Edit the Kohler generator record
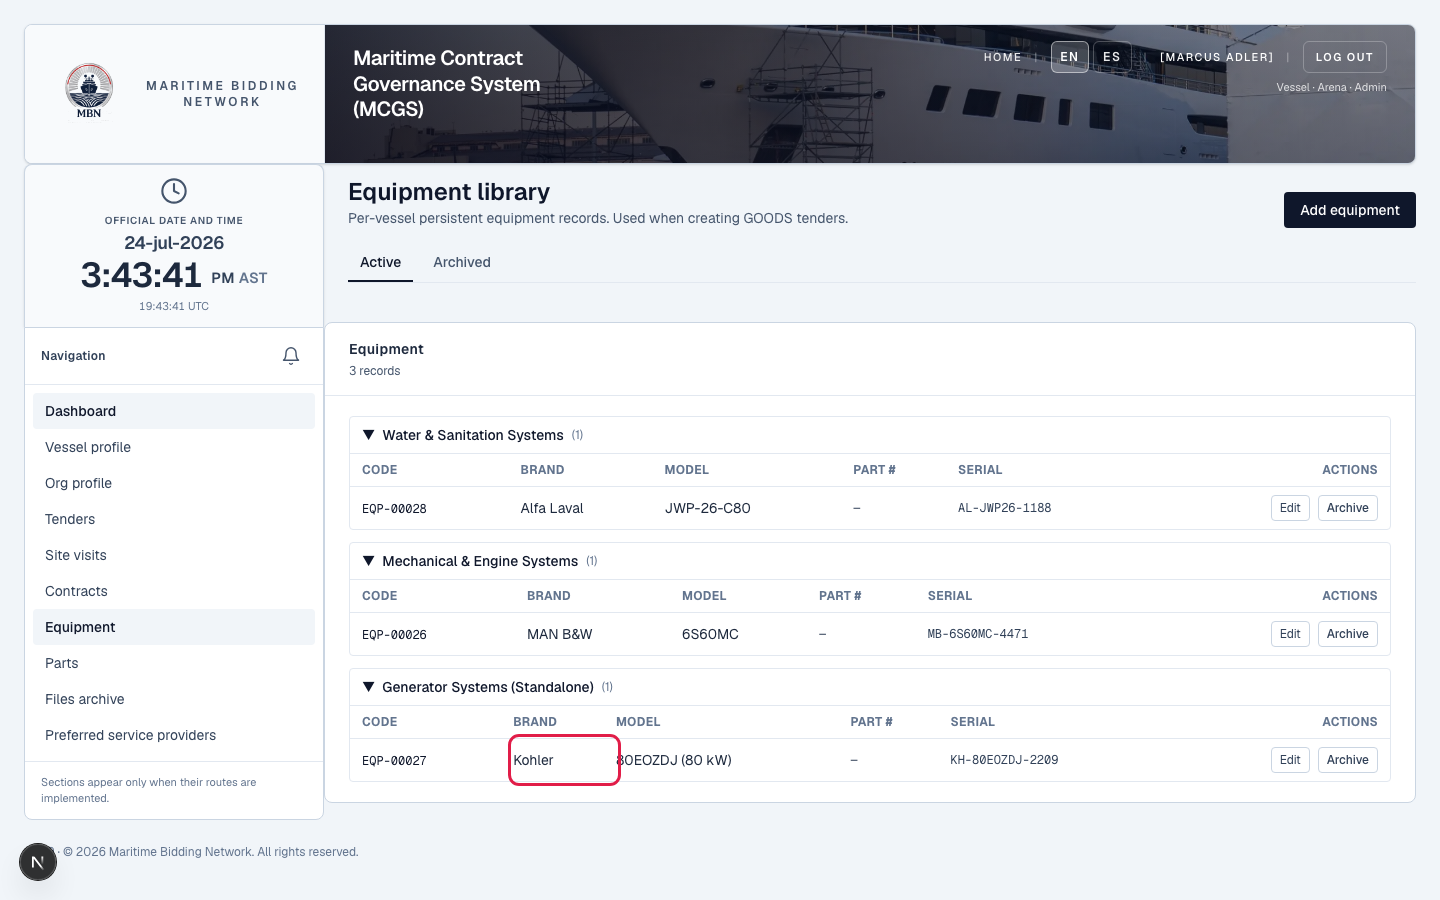 click(1290, 760)
